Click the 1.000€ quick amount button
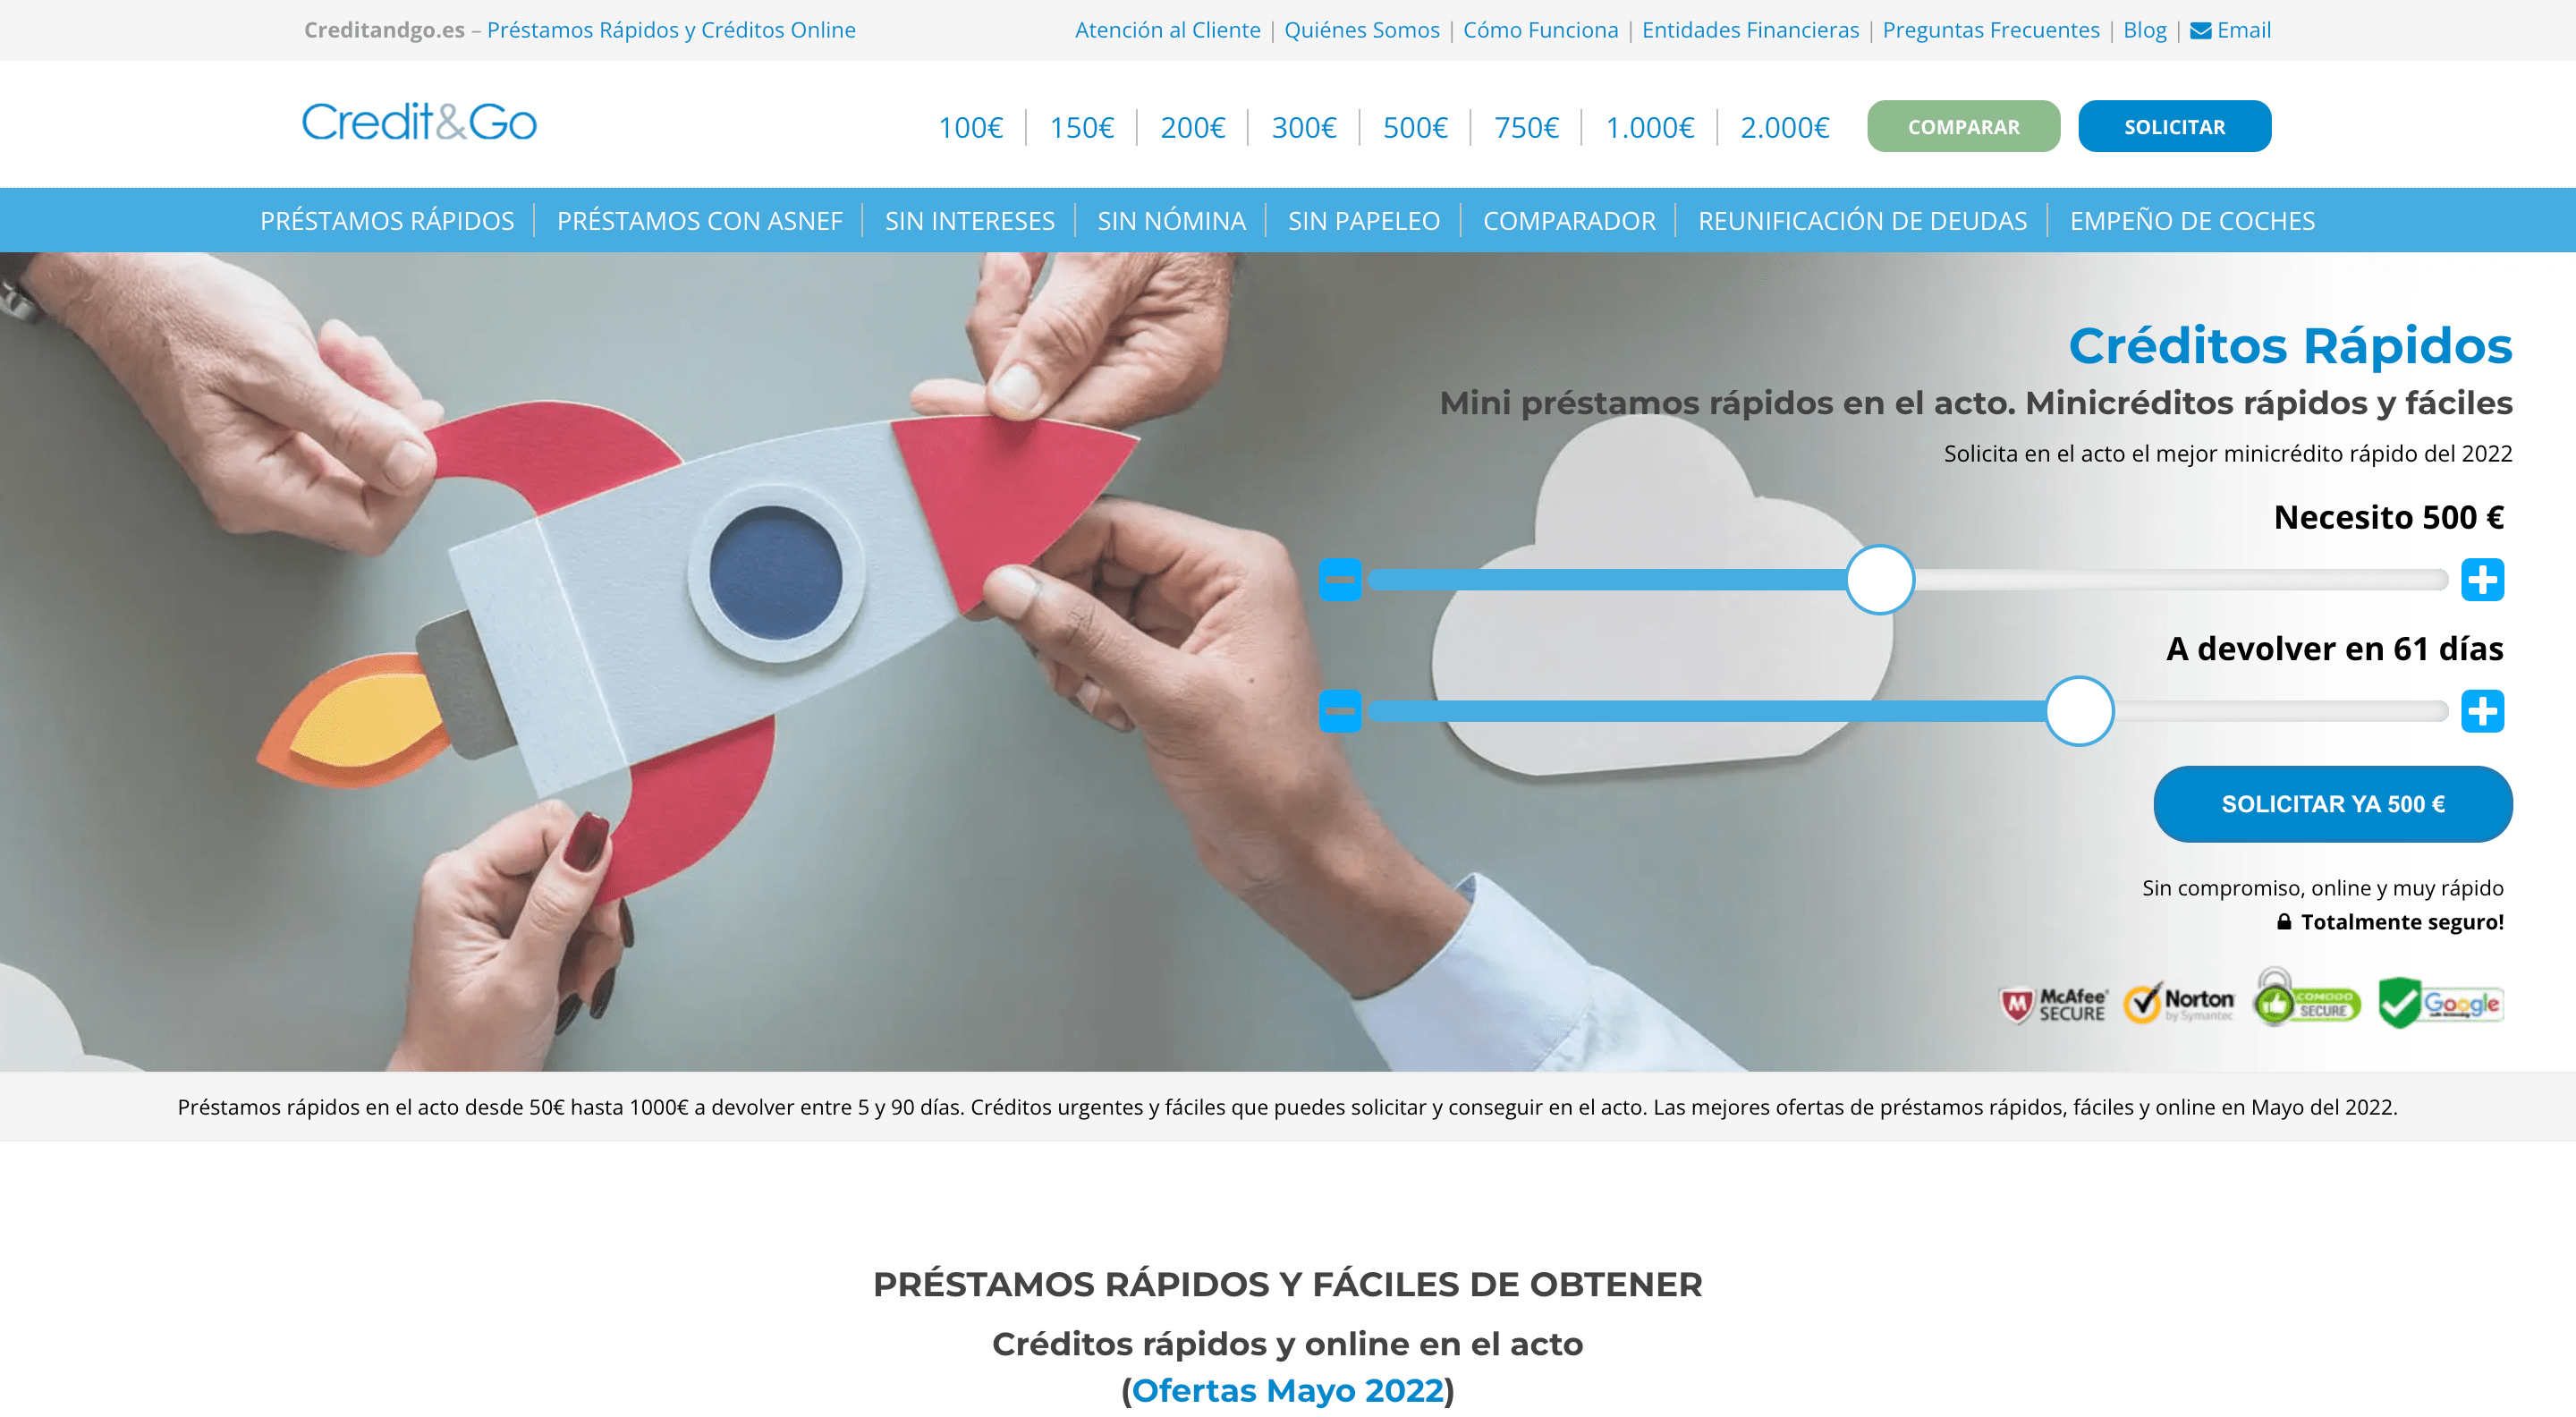 tap(1648, 125)
